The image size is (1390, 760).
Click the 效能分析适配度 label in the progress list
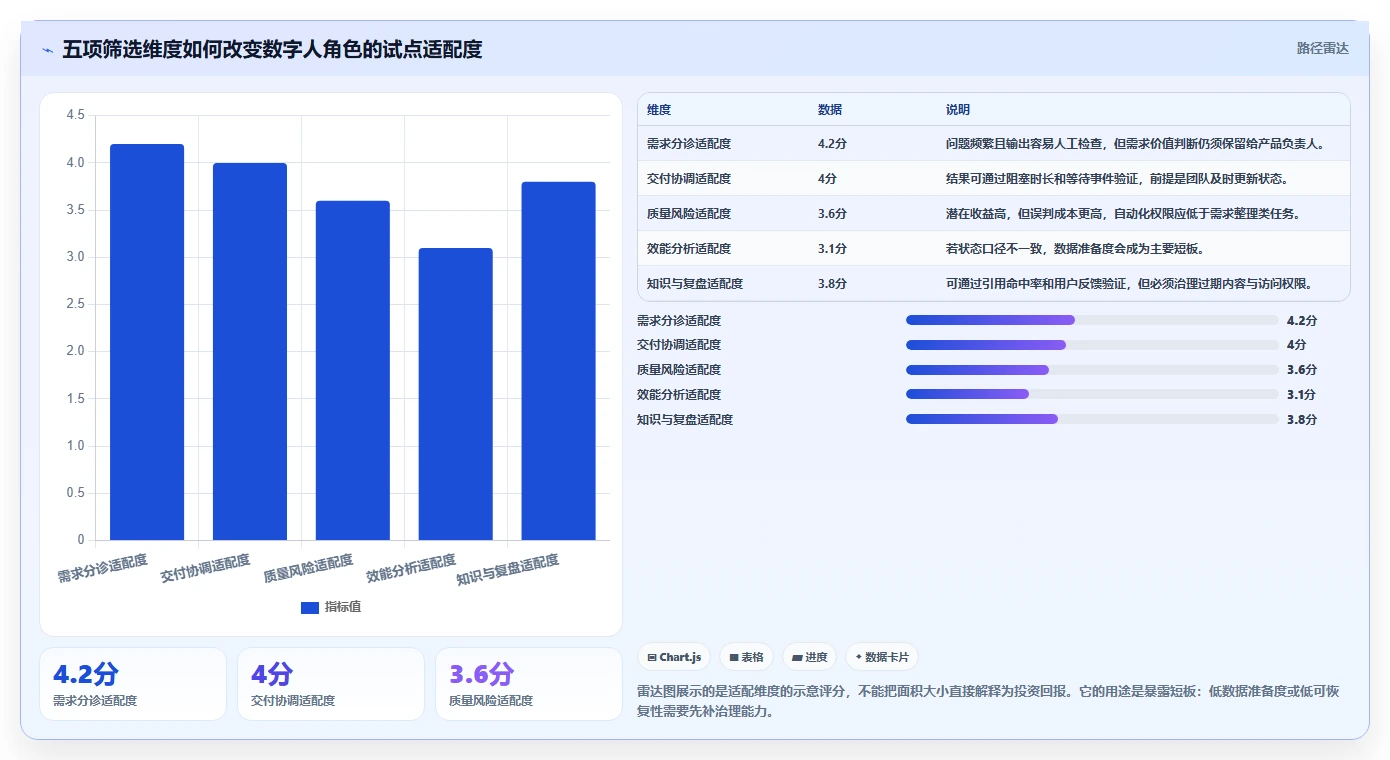pos(679,395)
